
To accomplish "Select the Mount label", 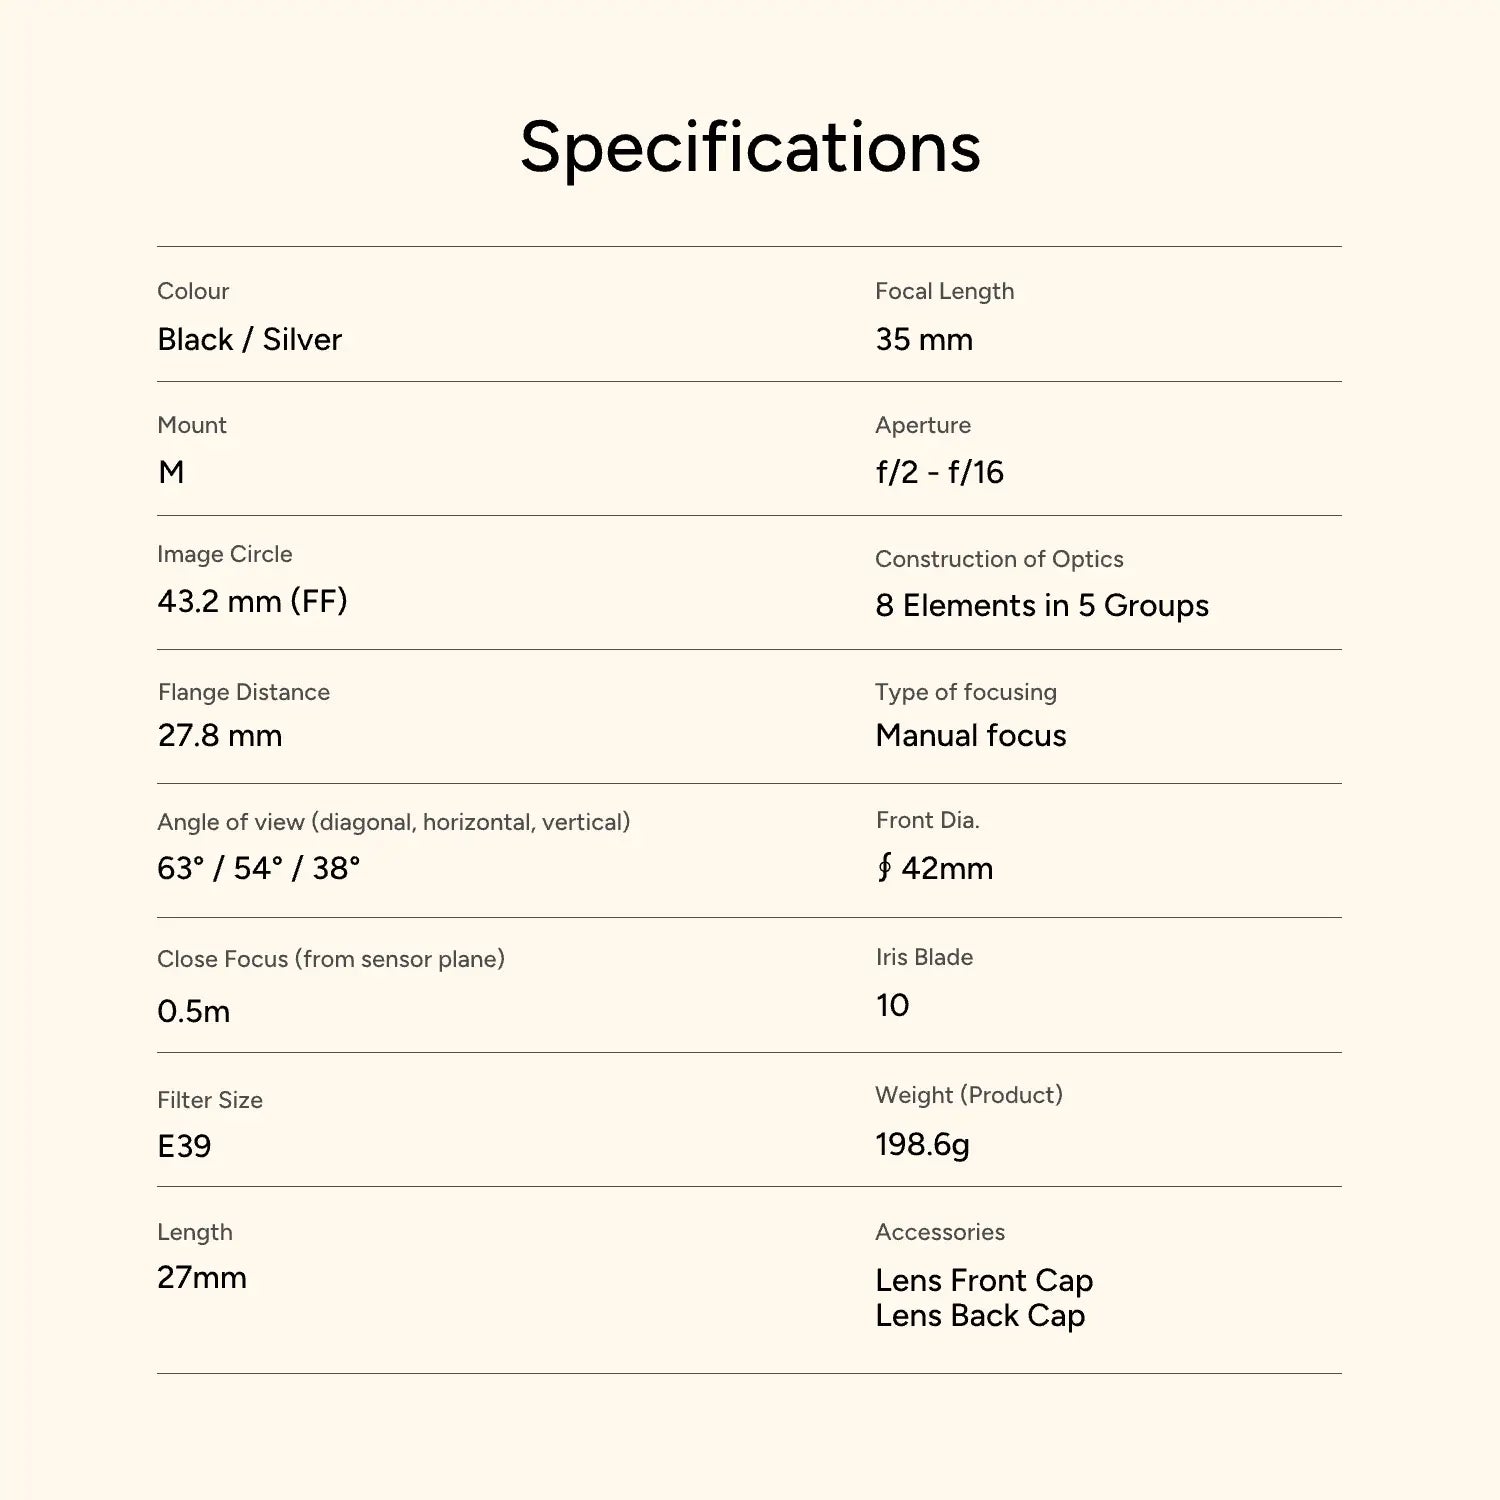I will (192, 425).
